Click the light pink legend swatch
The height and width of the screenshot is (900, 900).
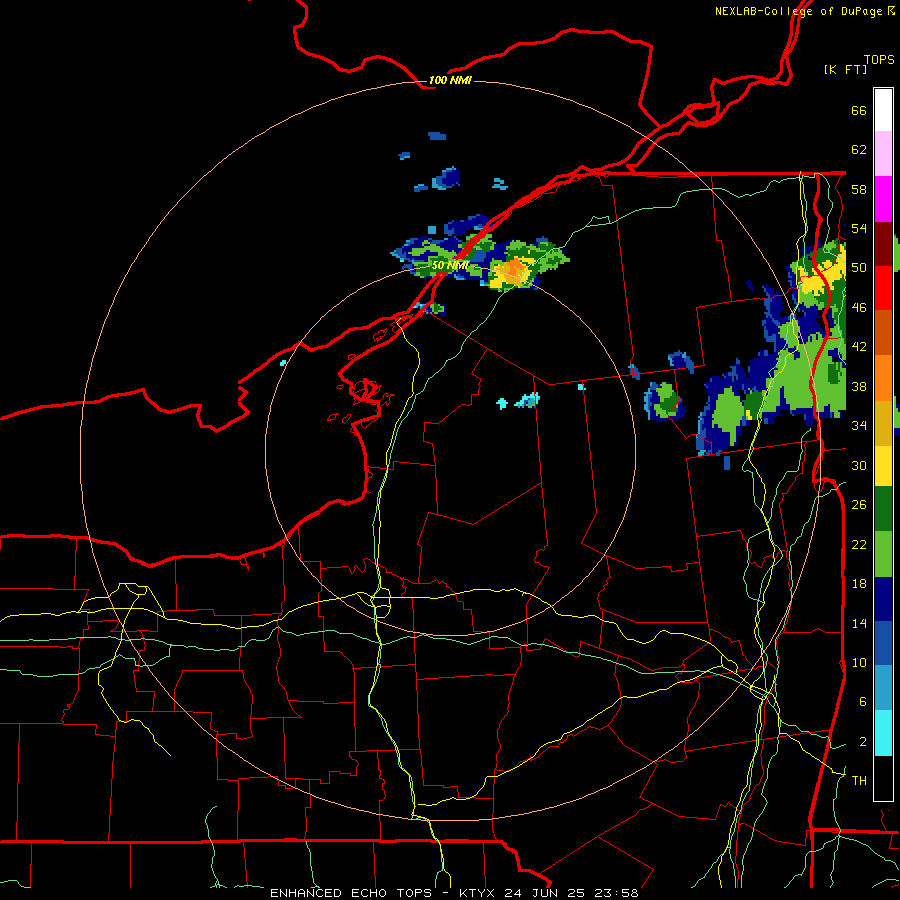[x=883, y=154]
